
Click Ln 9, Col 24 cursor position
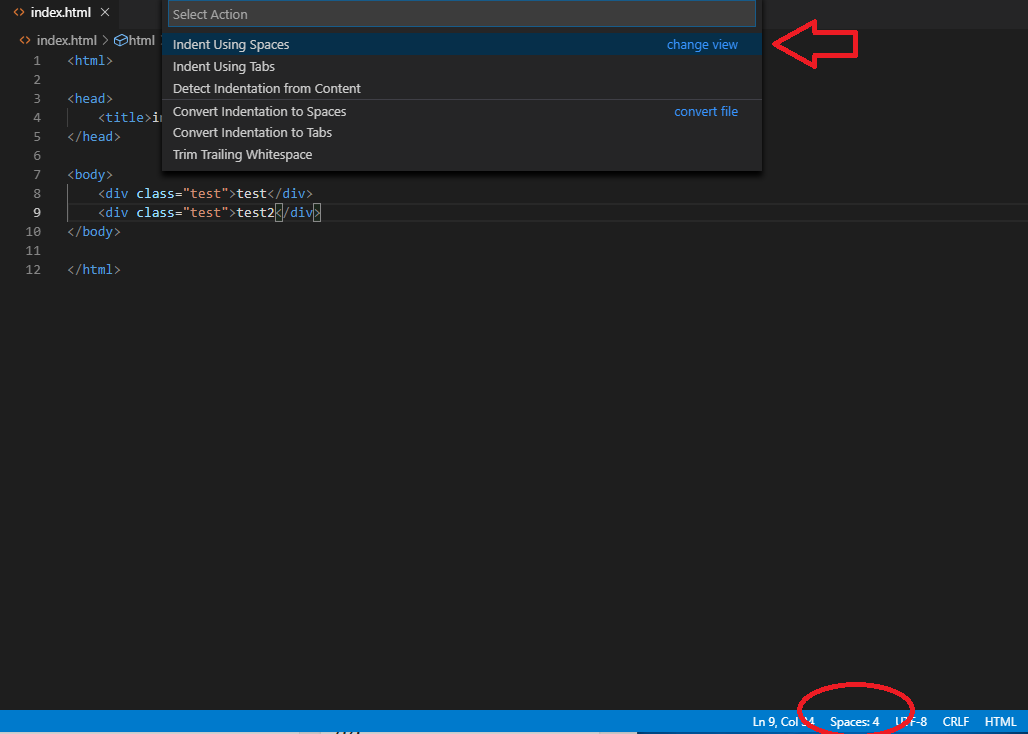[783, 722]
